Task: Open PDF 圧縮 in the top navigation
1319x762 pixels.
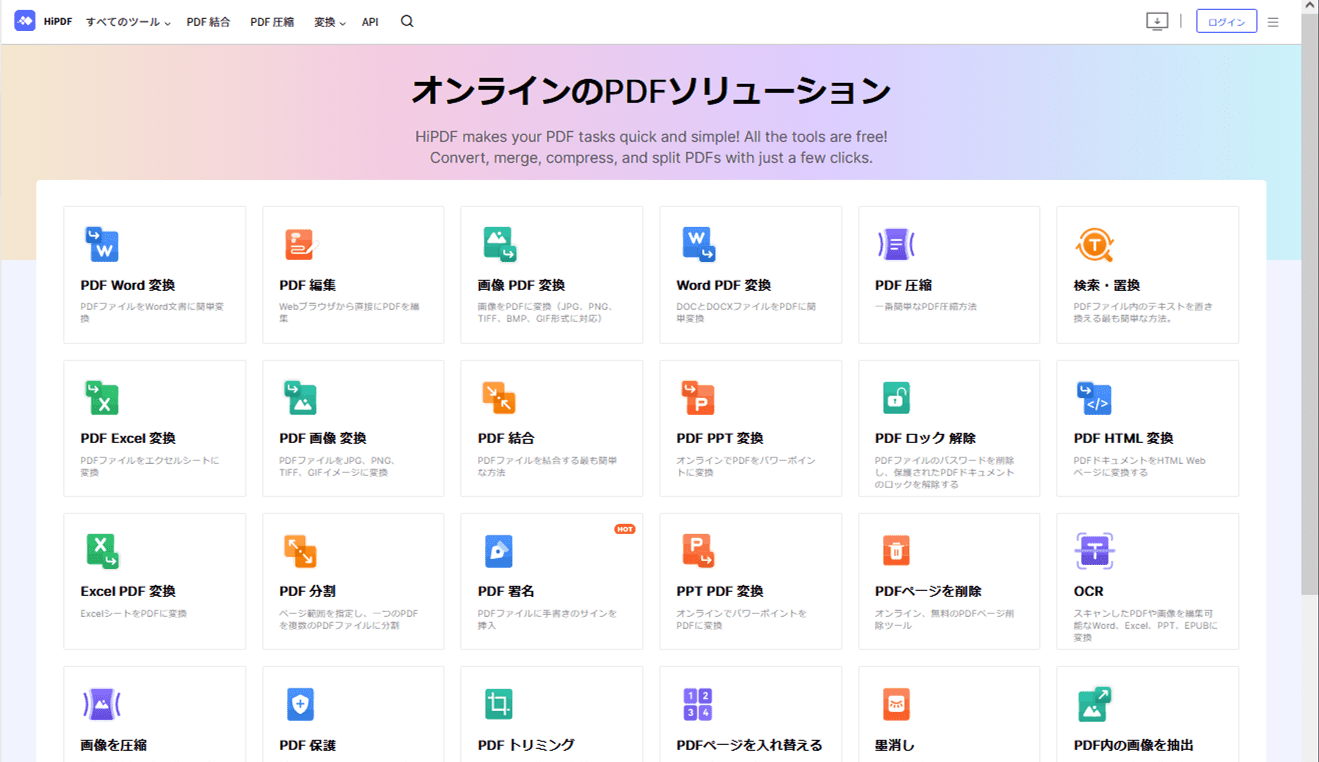Action: 272,22
